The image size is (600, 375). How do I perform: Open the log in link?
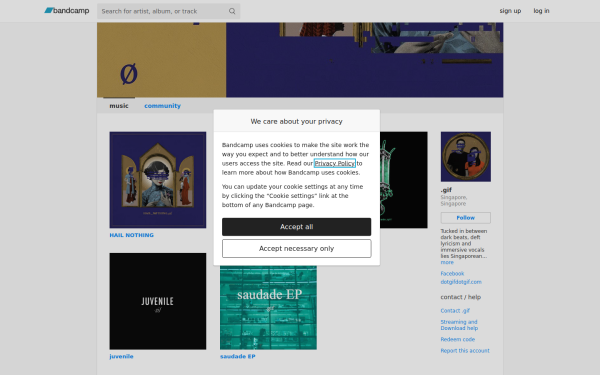pyautogui.click(x=541, y=11)
